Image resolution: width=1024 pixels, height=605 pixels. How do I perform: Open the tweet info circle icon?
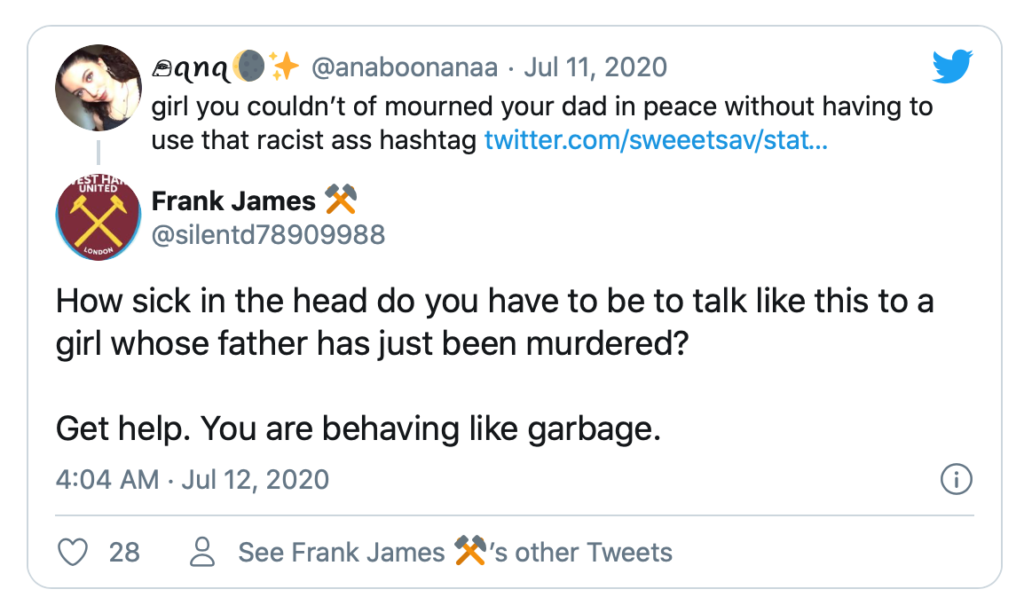coord(957,479)
